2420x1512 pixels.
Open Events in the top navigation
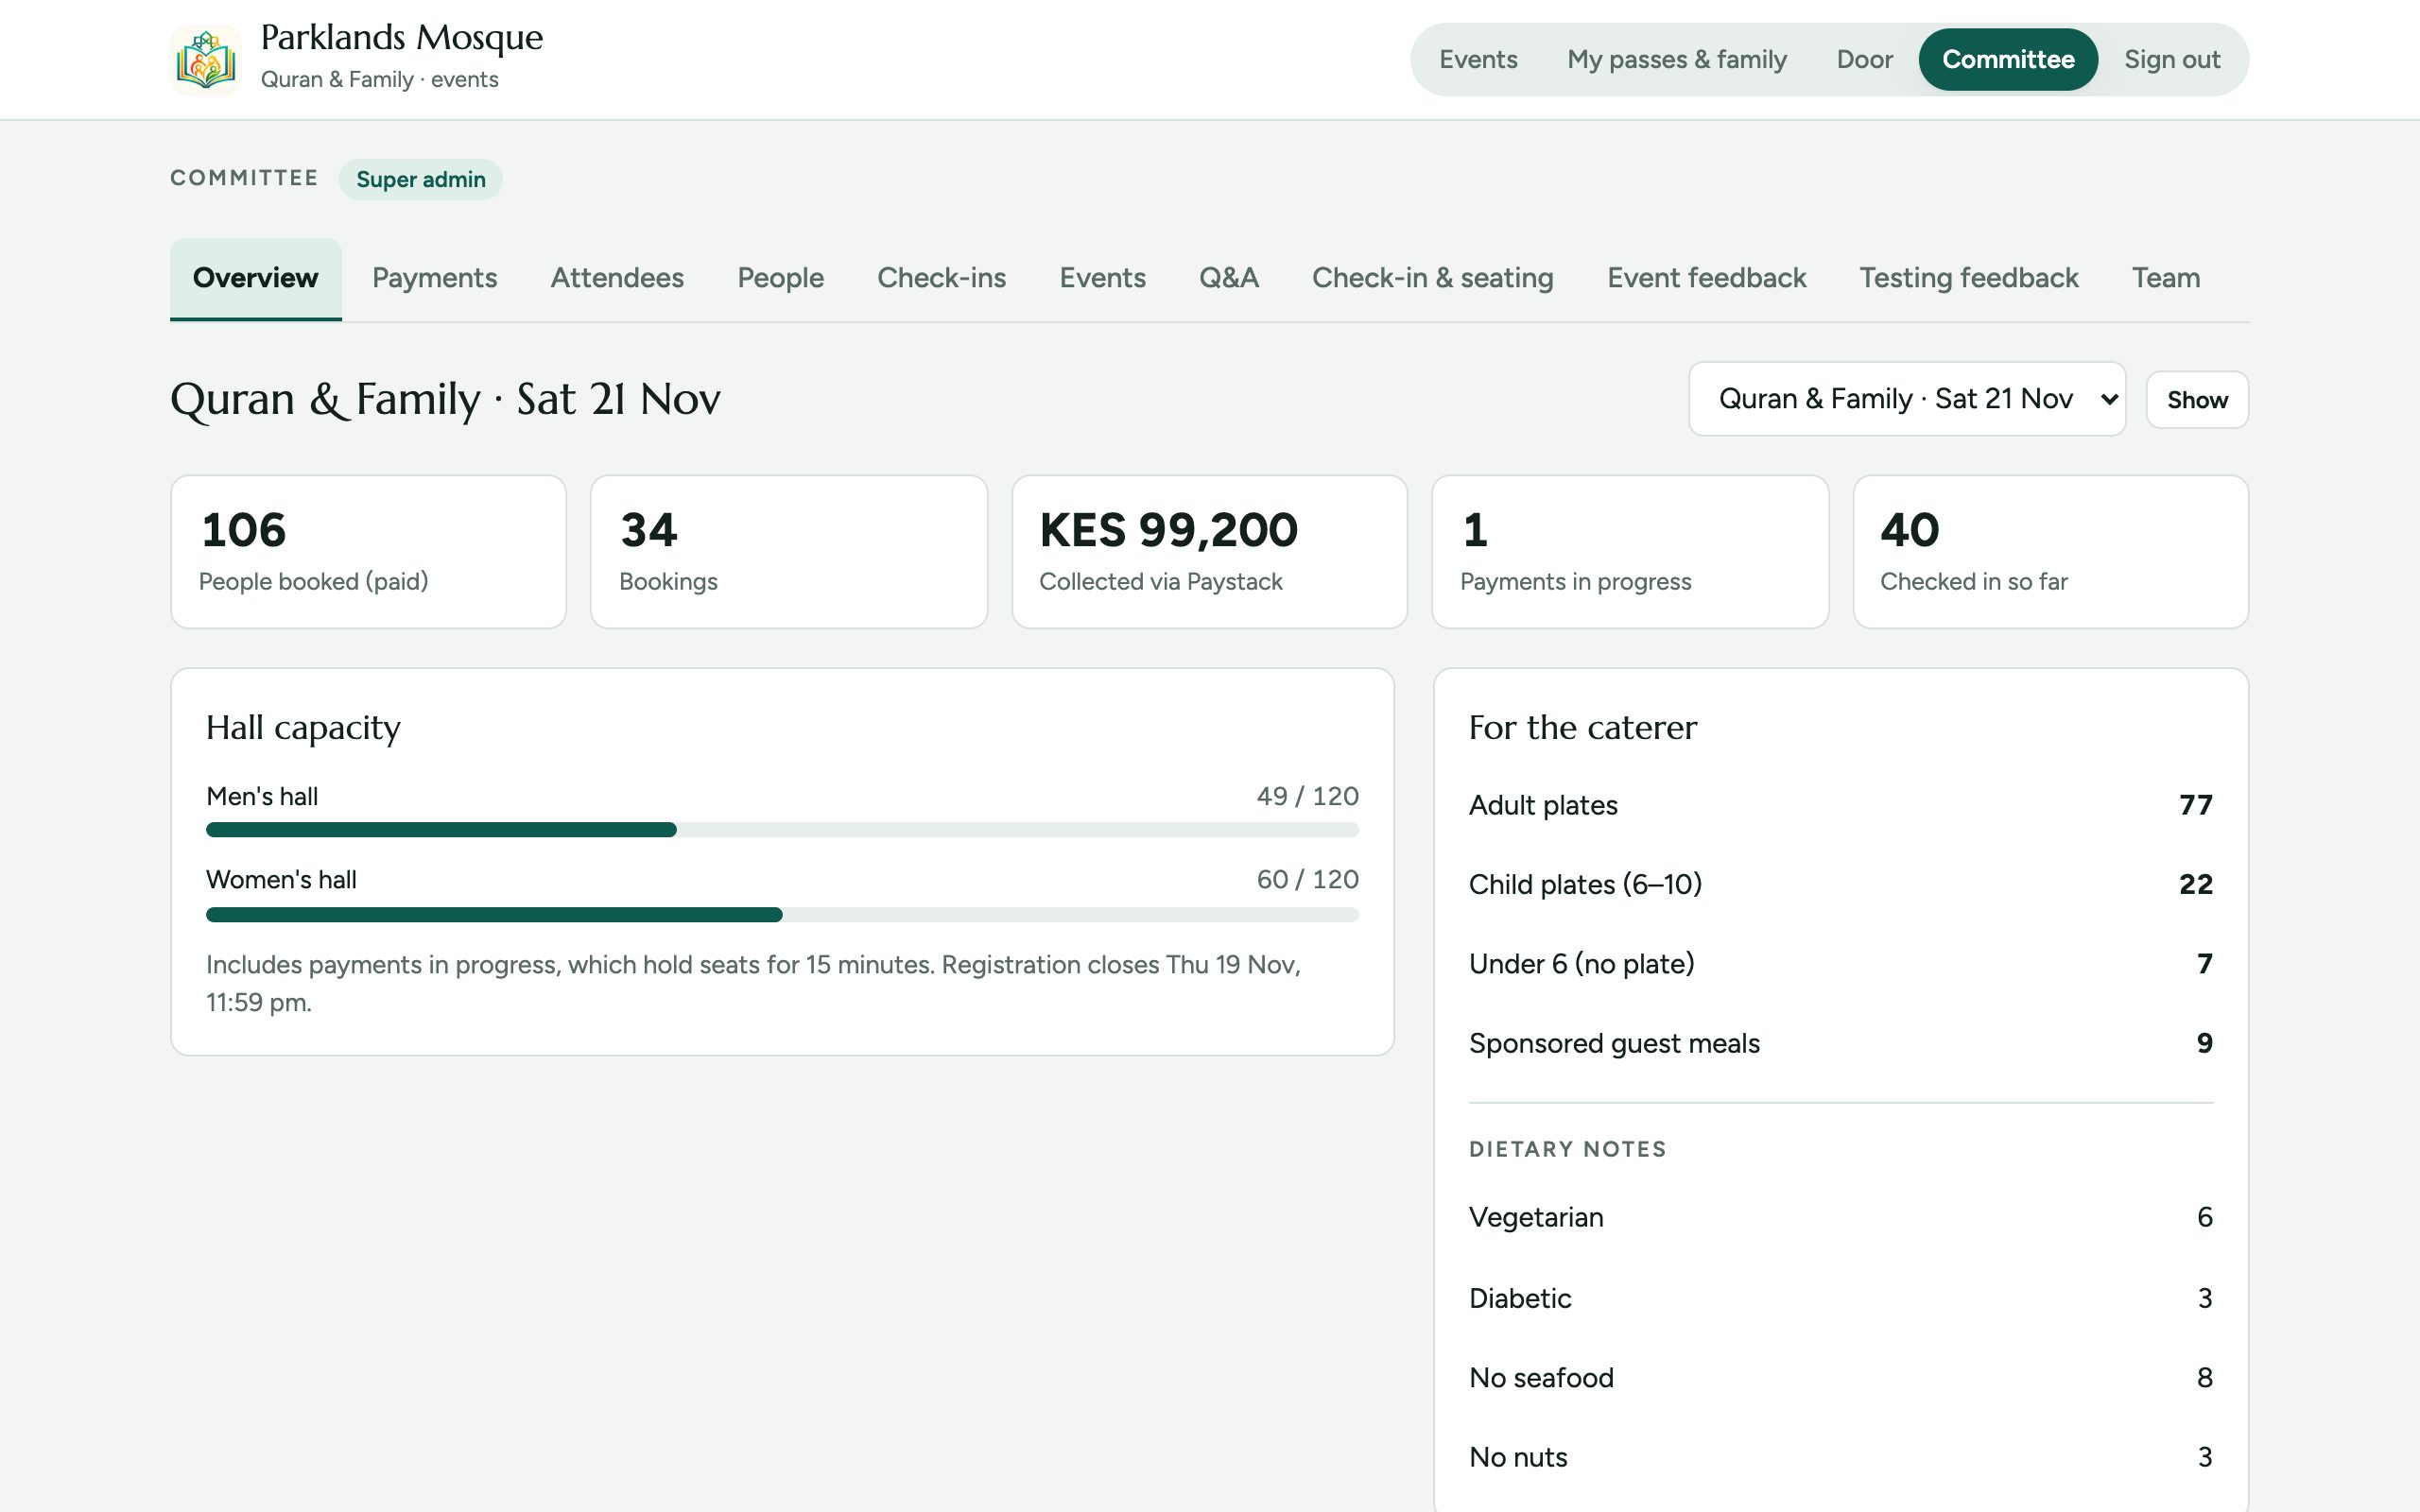(x=1478, y=60)
